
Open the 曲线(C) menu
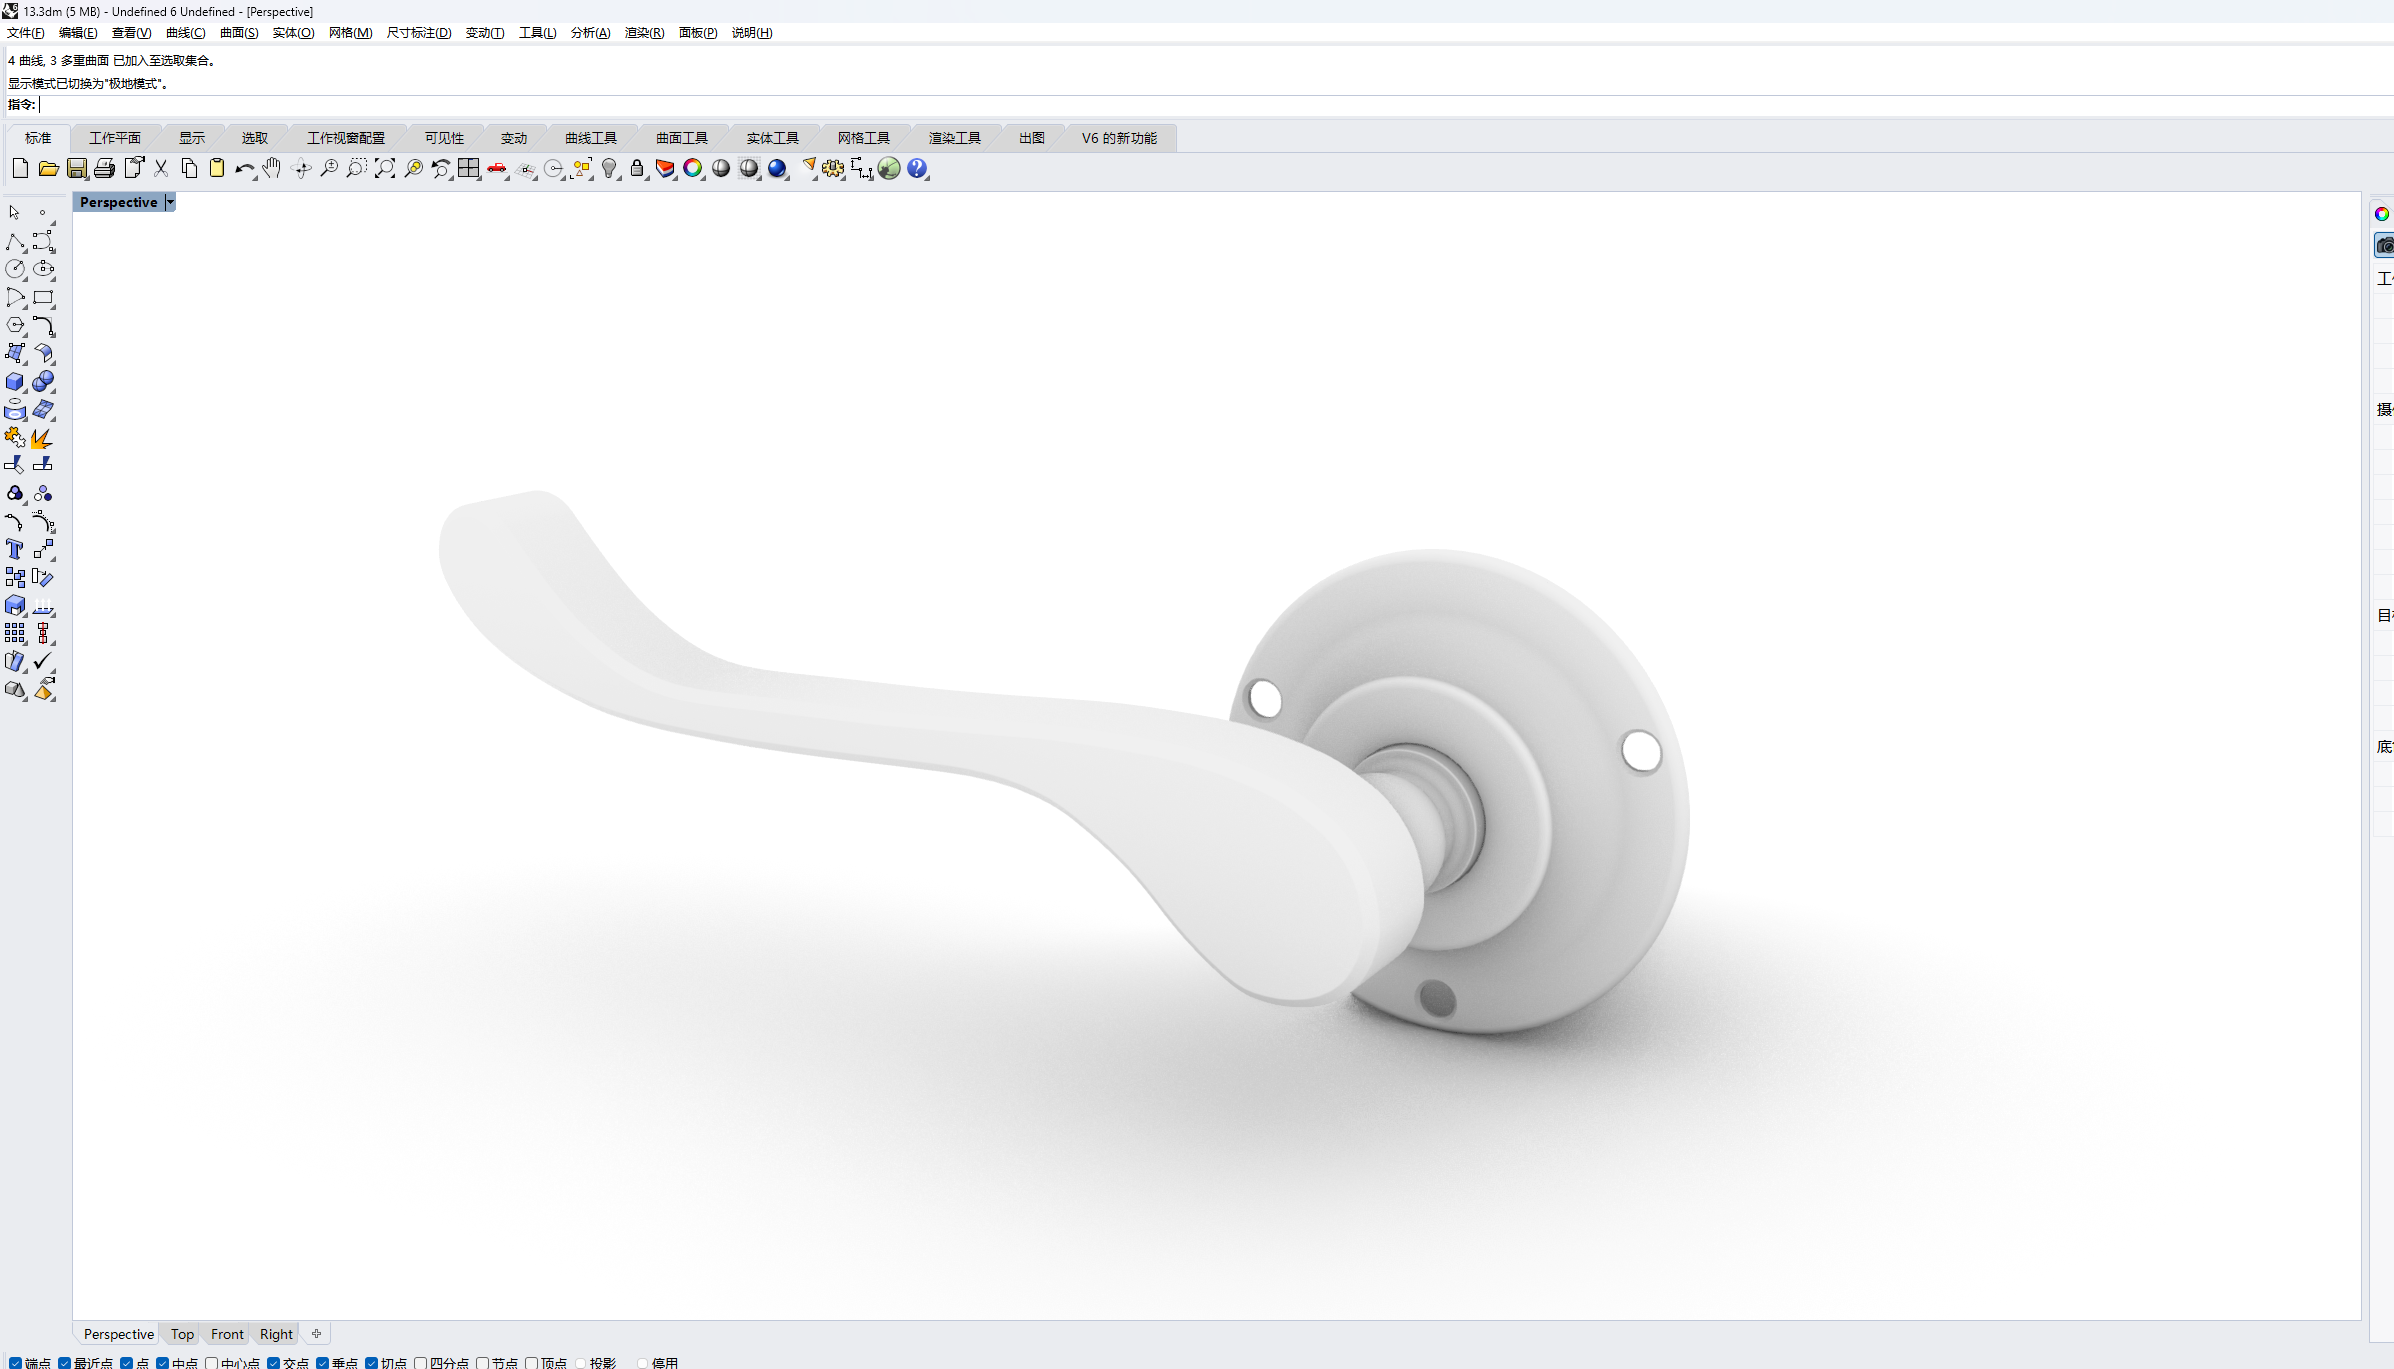(x=185, y=33)
